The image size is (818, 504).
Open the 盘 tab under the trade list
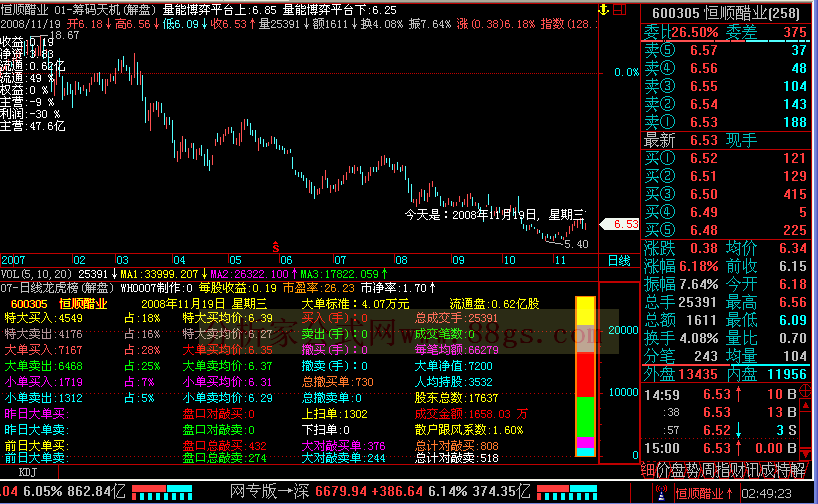click(678, 471)
